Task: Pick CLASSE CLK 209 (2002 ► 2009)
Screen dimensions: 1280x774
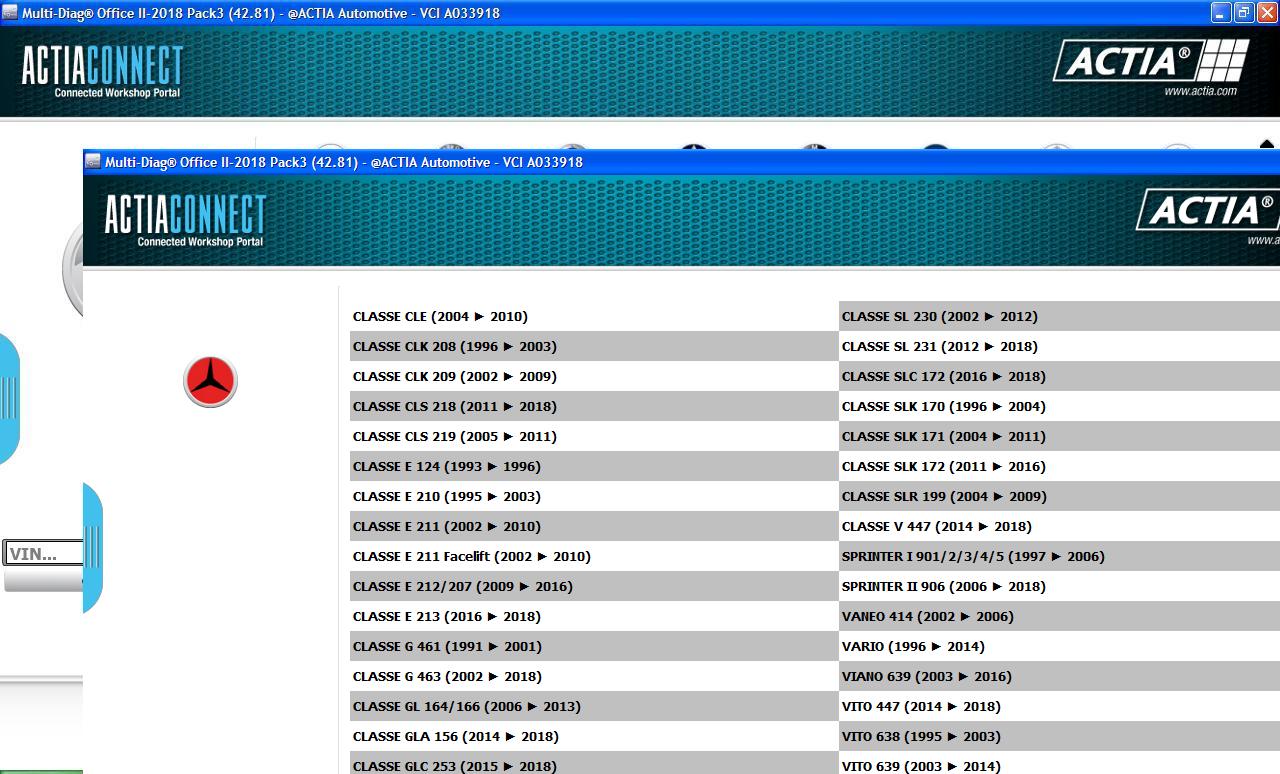Action: click(594, 376)
